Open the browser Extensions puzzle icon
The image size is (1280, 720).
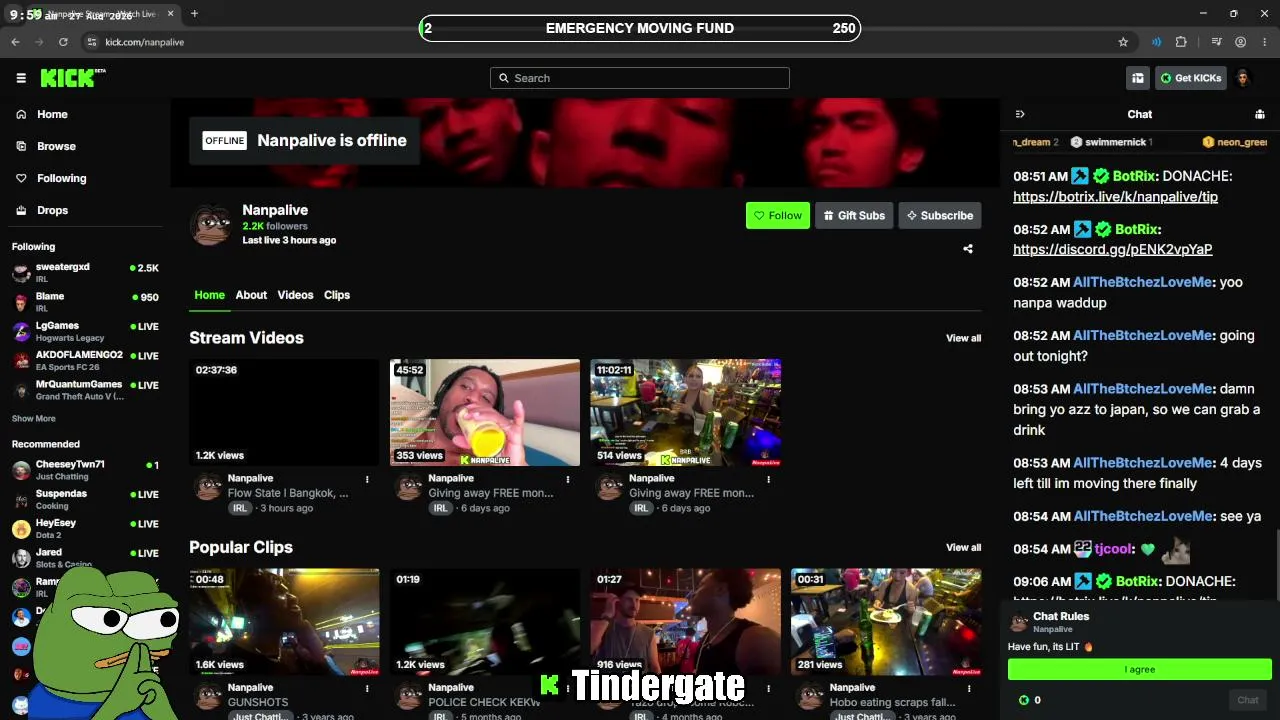pyautogui.click(x=1181, y=42)
